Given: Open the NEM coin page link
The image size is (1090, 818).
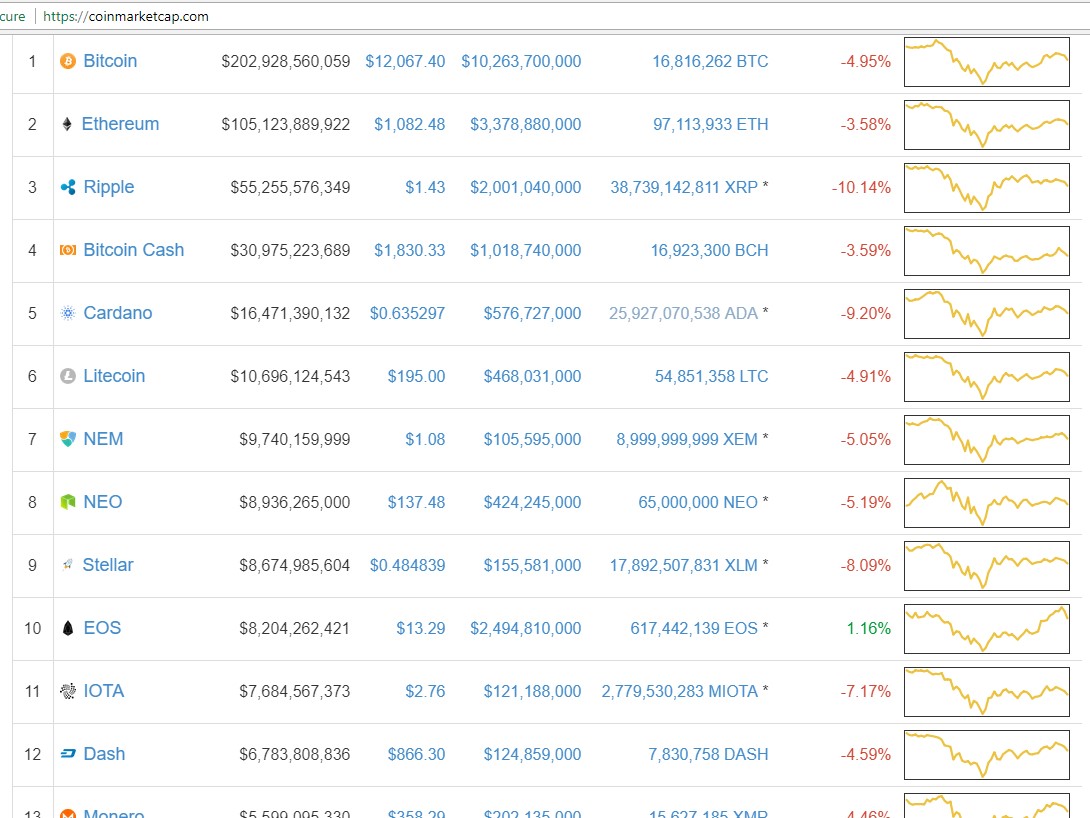Looking at the screenshot, I should point(103,439).
